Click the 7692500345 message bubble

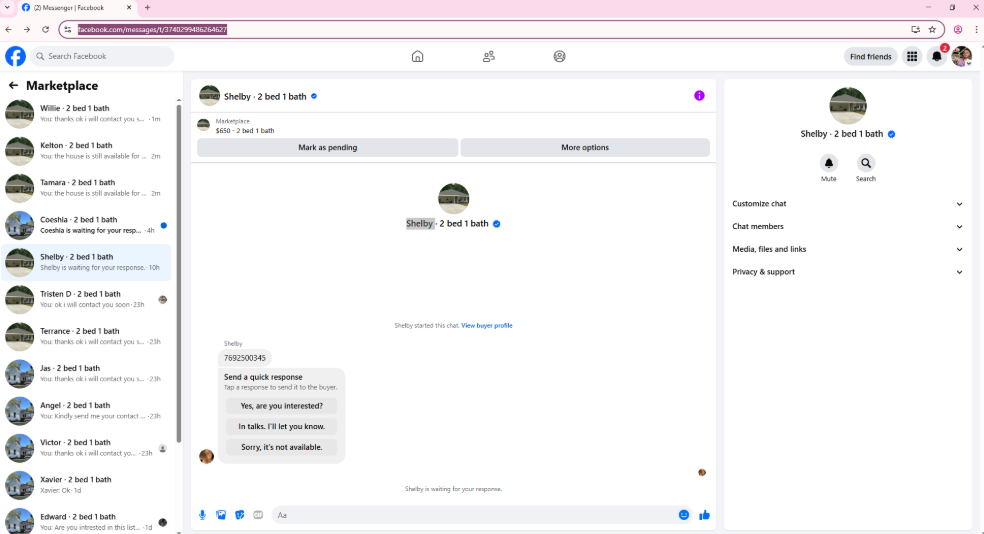(x=245, y=358)
